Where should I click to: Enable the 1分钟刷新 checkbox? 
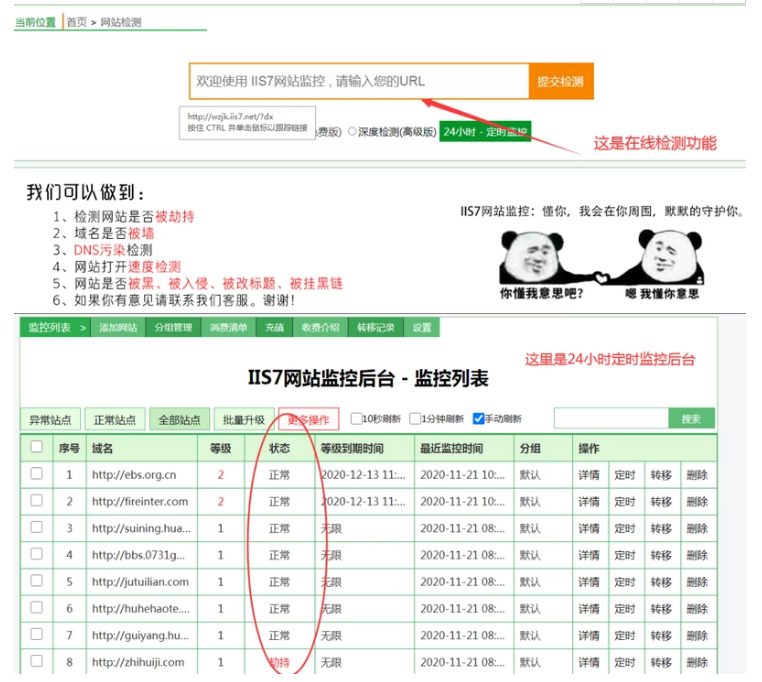click(415, 419)
